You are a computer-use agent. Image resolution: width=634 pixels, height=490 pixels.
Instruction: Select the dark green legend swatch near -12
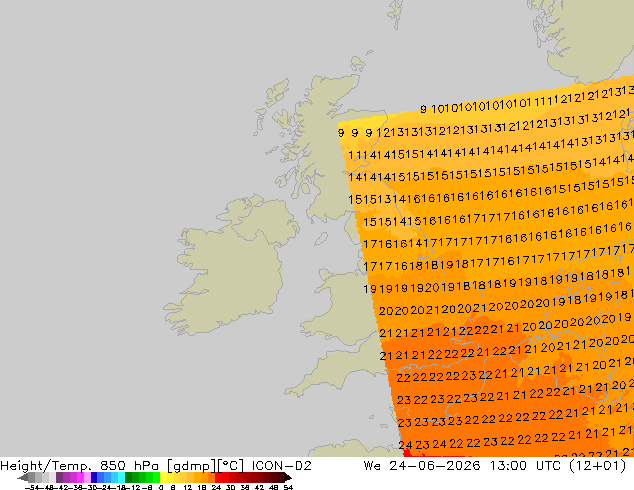(x=129, y=477)
